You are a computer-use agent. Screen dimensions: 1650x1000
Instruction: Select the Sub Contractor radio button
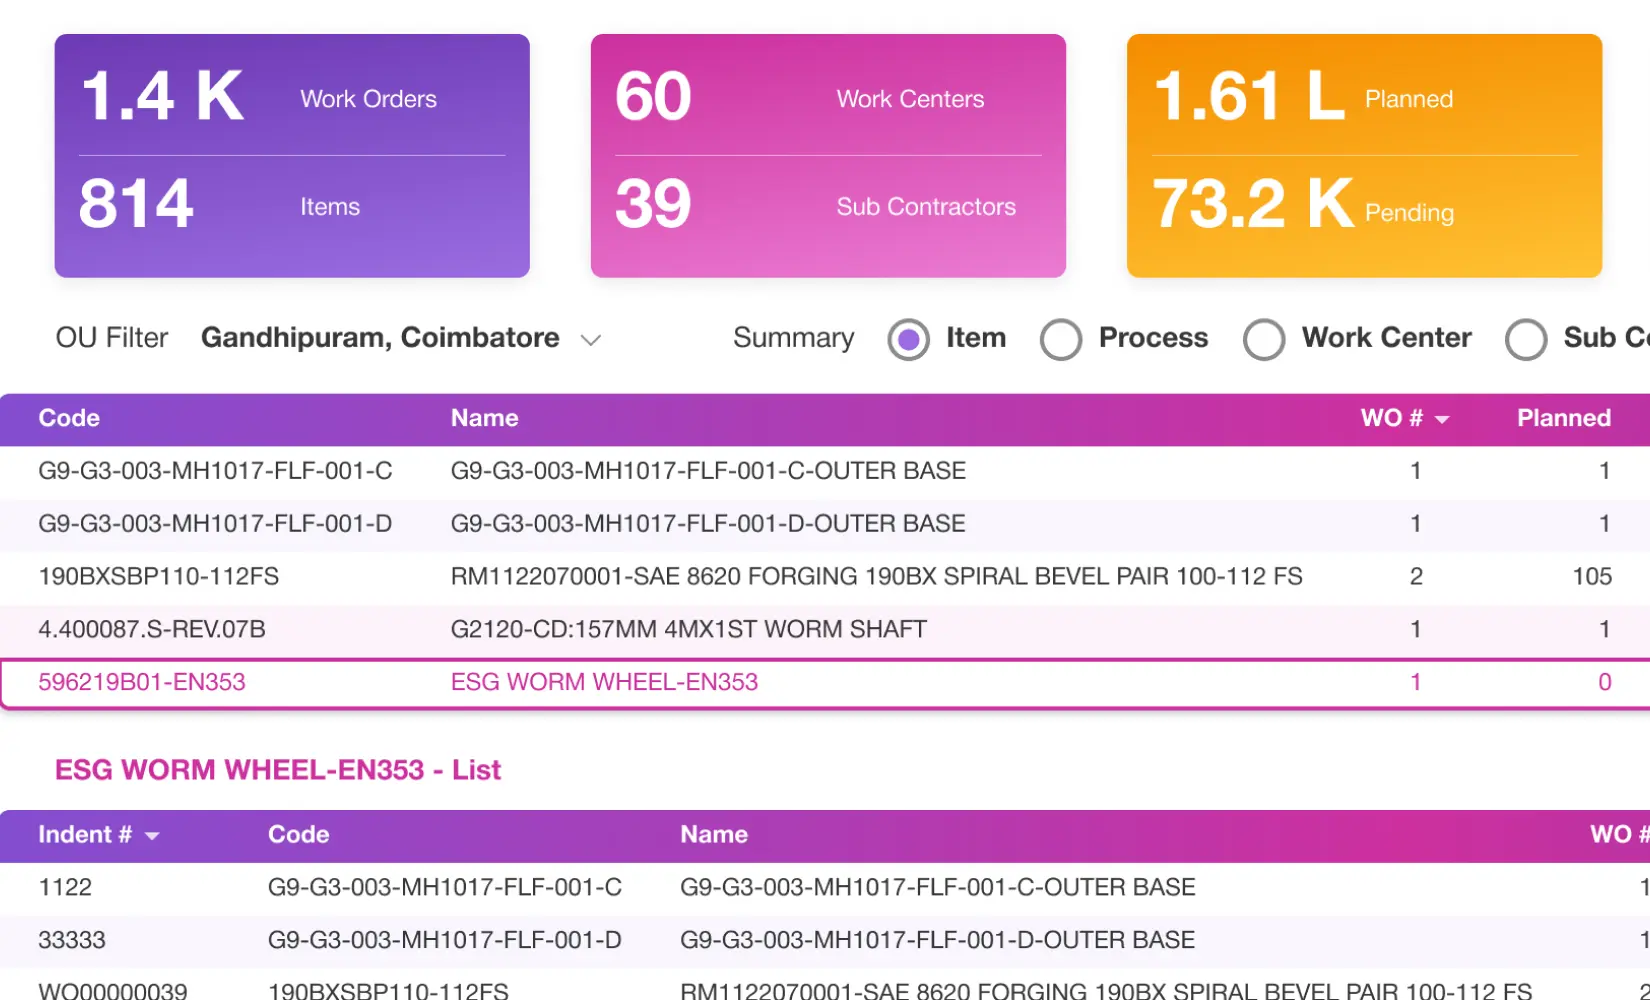point(1526,339)
